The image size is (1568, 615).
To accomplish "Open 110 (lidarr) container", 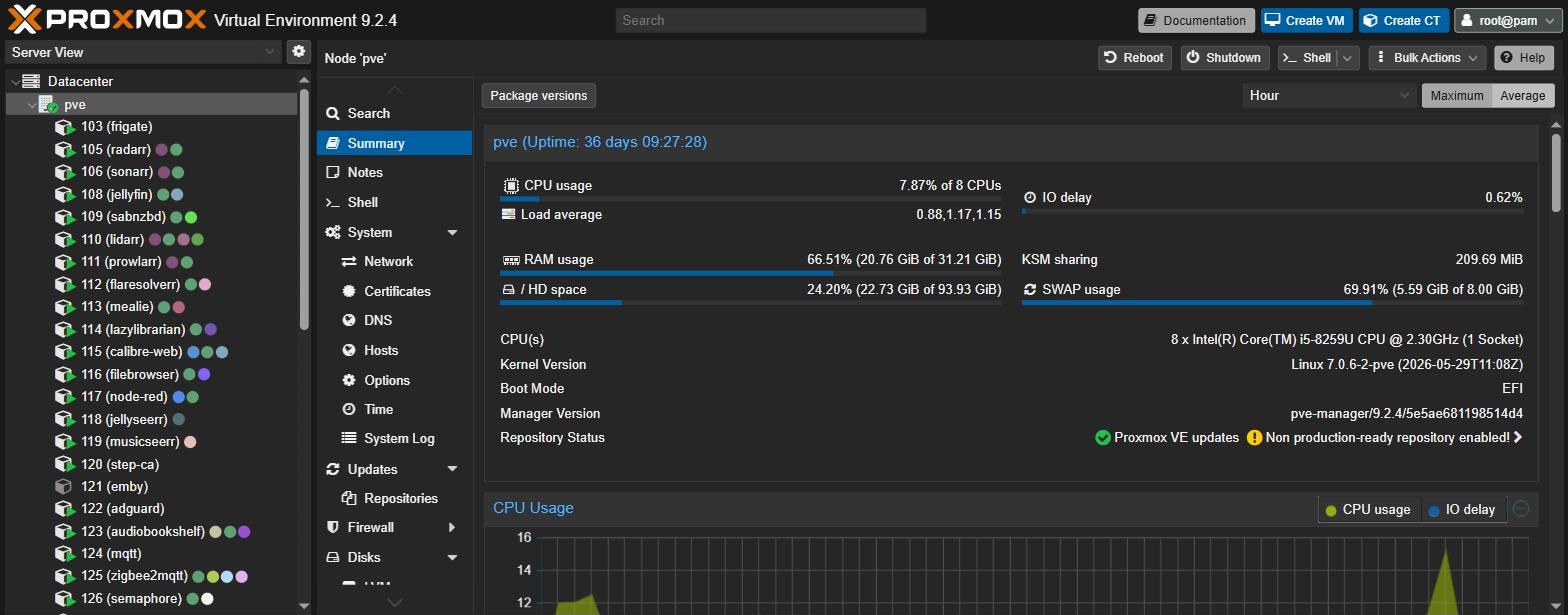I will (x=112, y=239).
